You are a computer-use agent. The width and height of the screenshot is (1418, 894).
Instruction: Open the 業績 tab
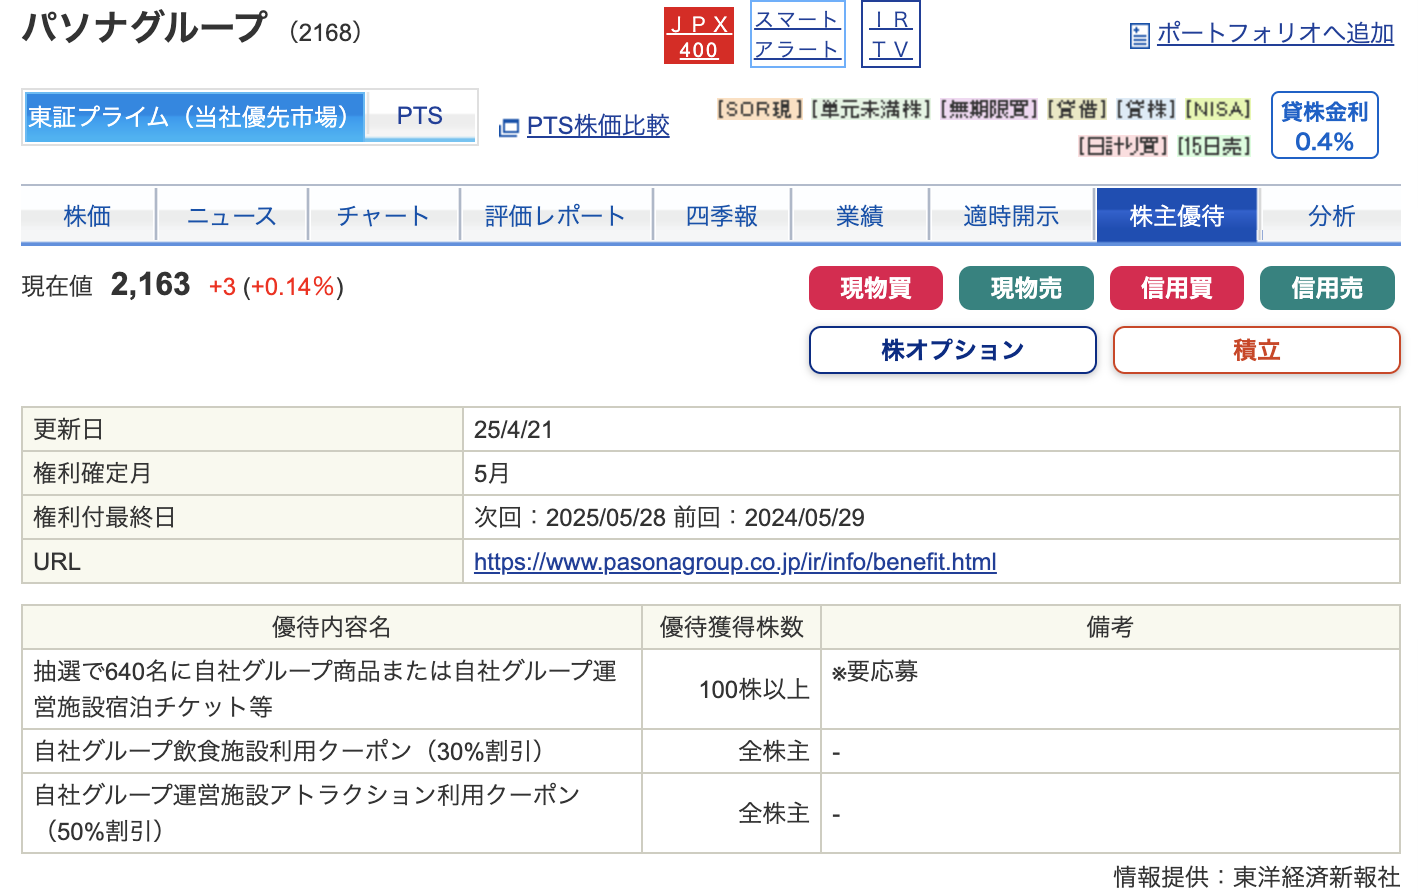[860, 215]
